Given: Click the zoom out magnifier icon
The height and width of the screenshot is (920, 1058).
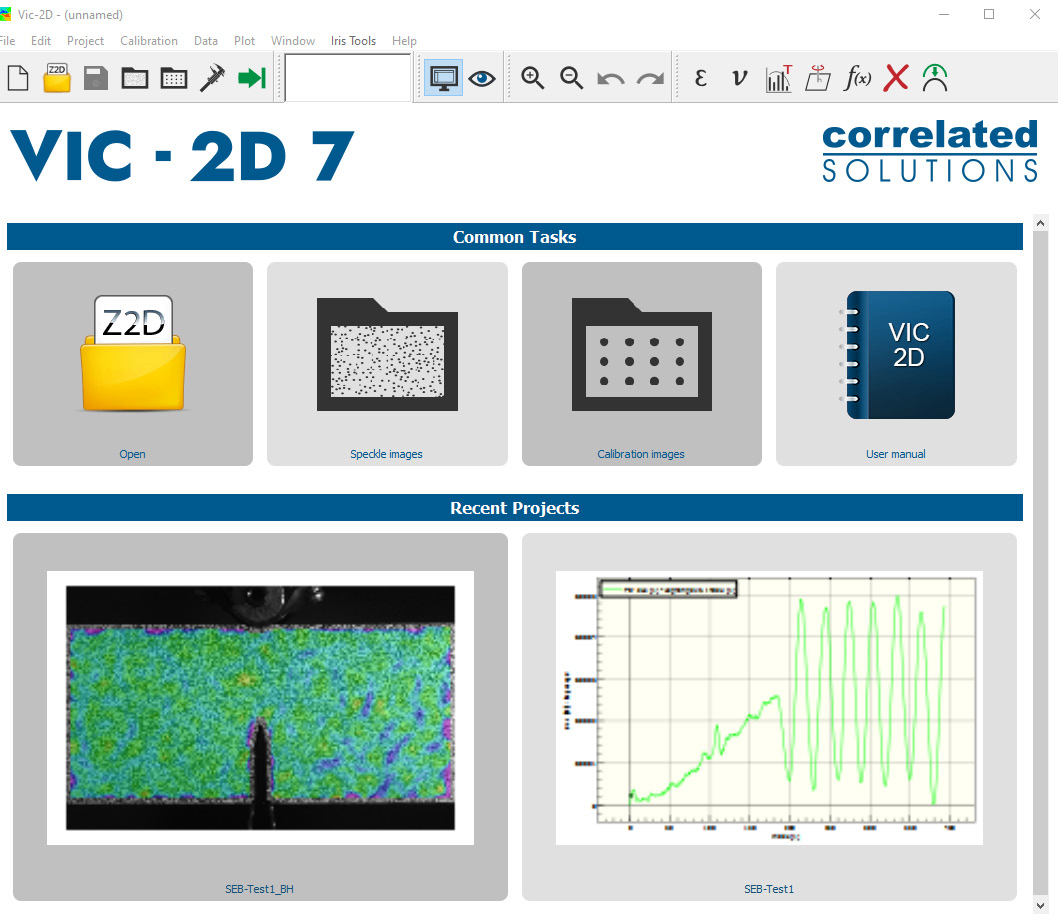Looking at the screenshot, I should click(572, 78).
